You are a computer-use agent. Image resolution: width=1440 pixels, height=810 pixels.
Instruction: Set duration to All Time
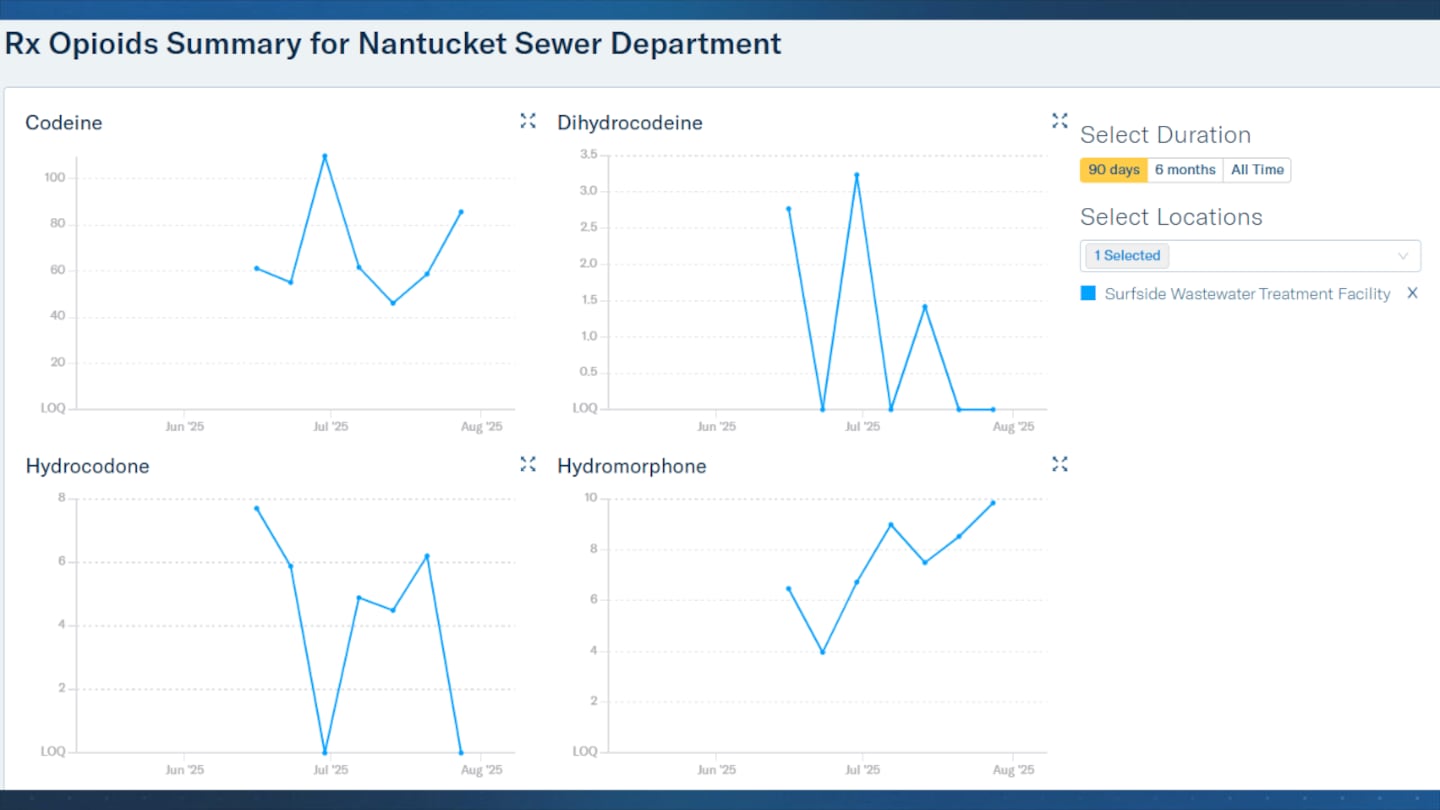tap(1257, 170)
